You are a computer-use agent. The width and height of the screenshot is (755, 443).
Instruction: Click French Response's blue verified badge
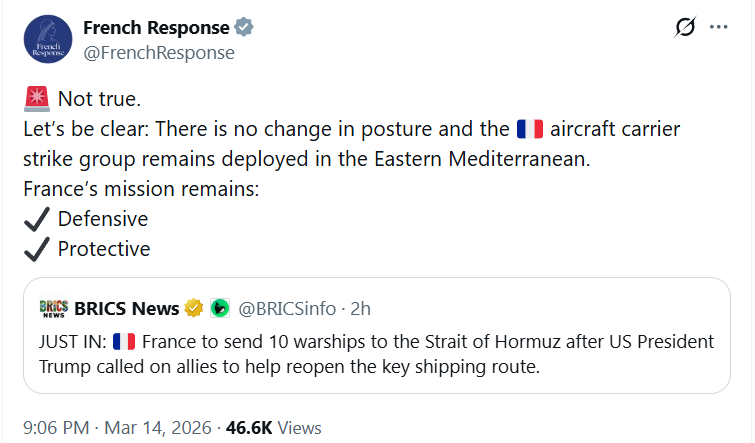pyautogui.click(x=244, y=28)
